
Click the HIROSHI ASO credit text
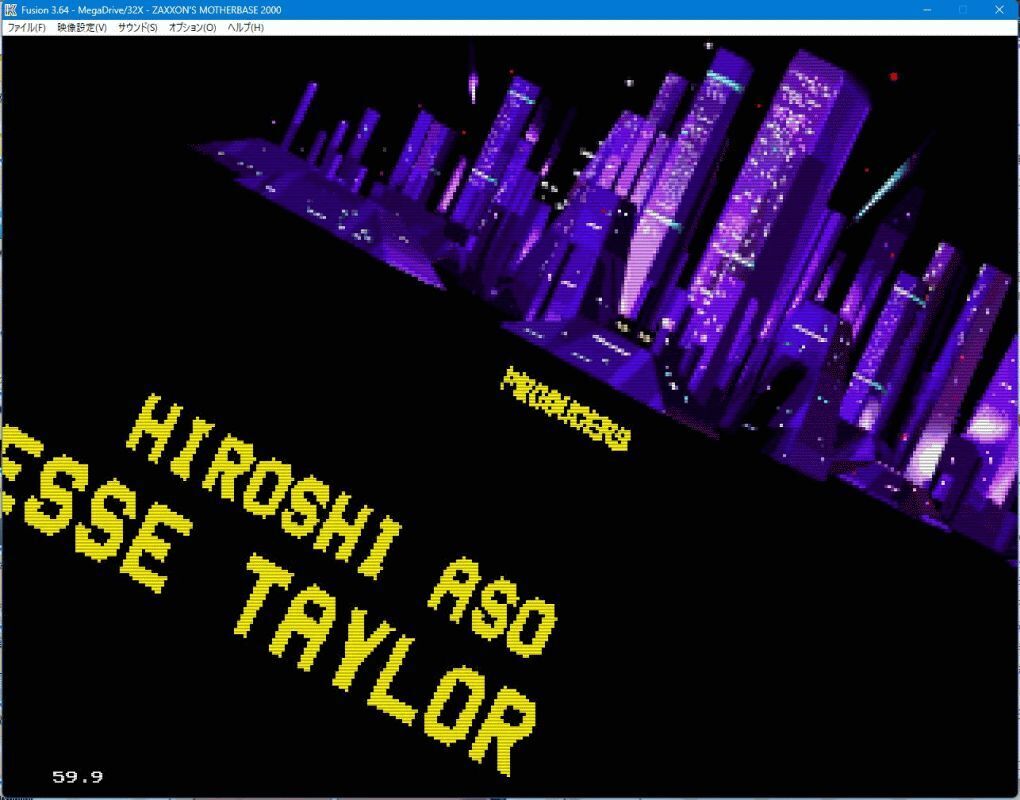click(342, 526)
